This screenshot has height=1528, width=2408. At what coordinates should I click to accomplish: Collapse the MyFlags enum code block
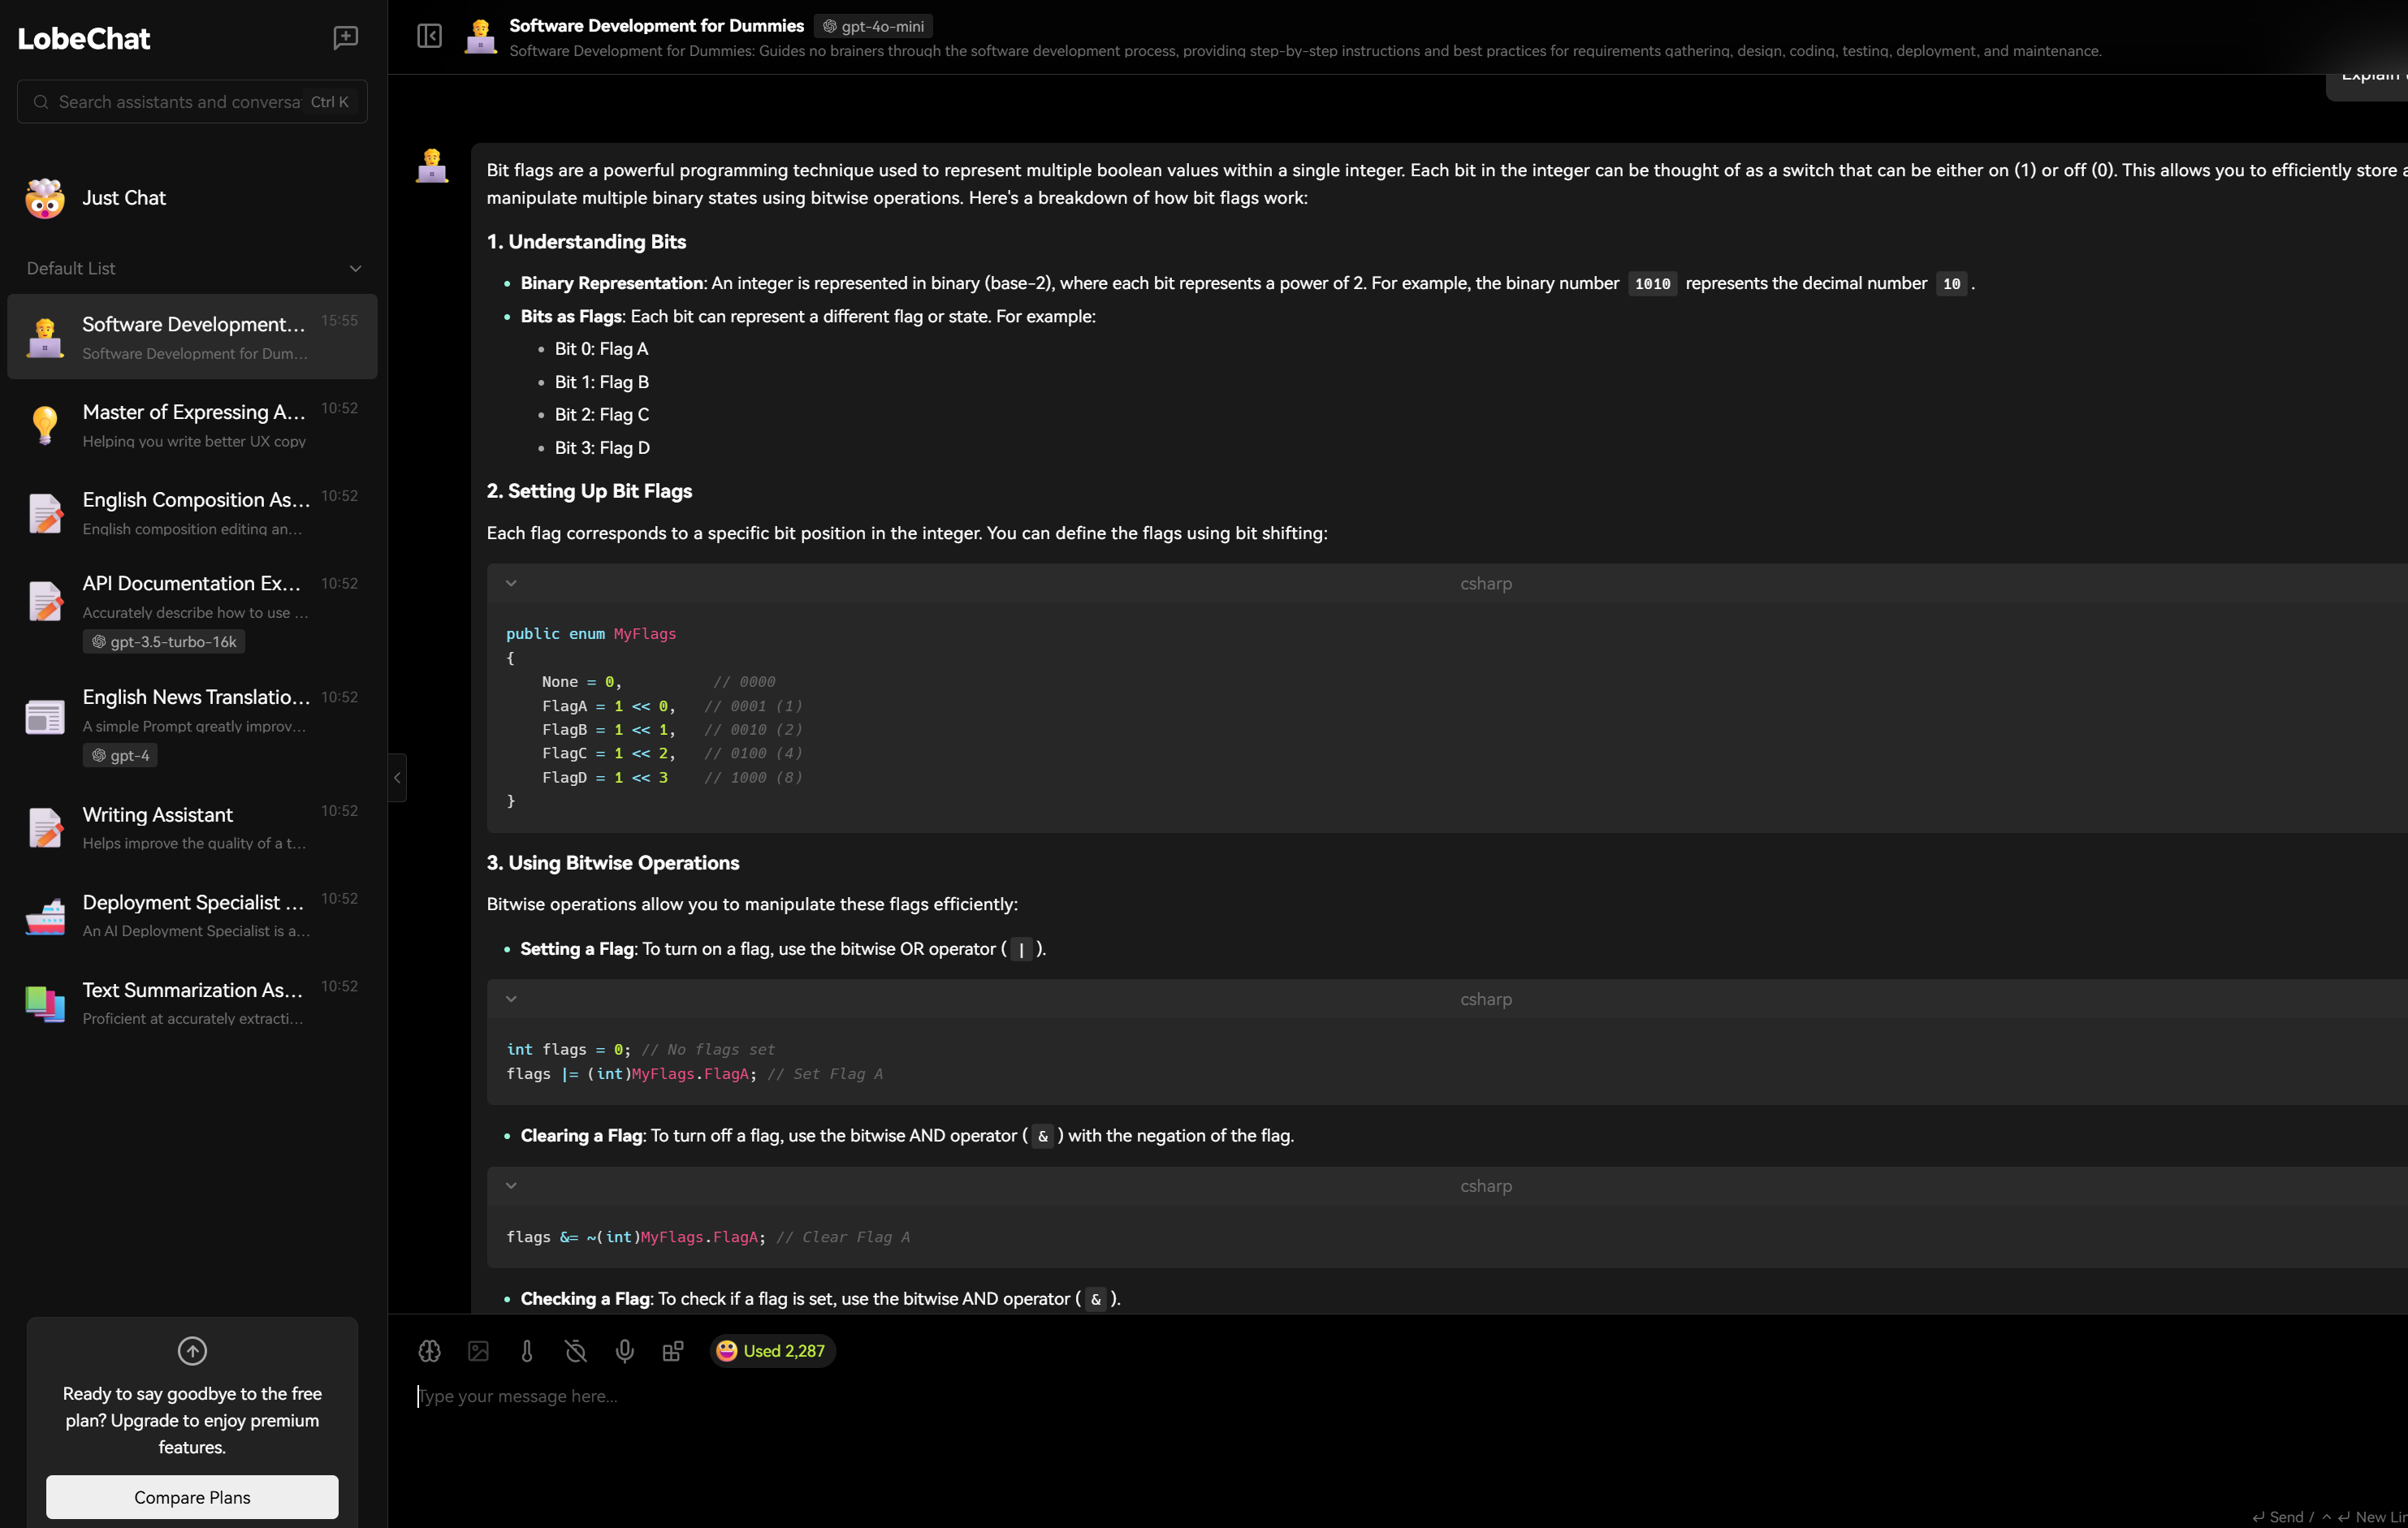click(511, 583)
